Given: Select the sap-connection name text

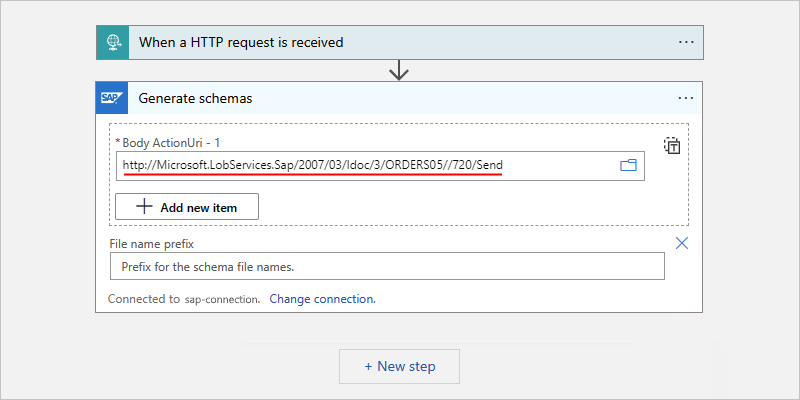Looking at the screenshot, I should coord(222,298).
